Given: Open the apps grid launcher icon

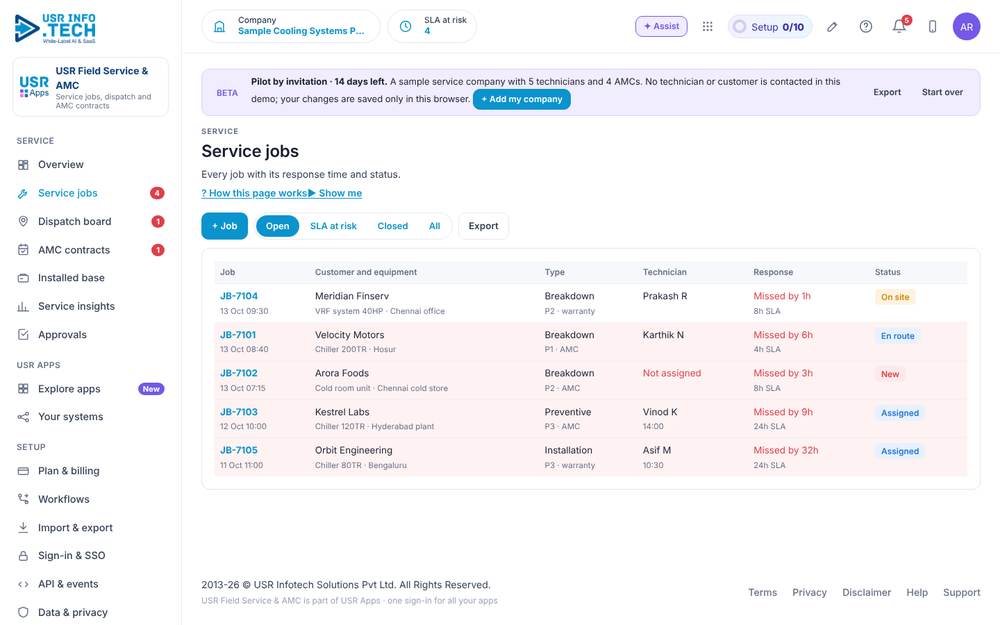Looking at the screenshot, I should 707,27.
